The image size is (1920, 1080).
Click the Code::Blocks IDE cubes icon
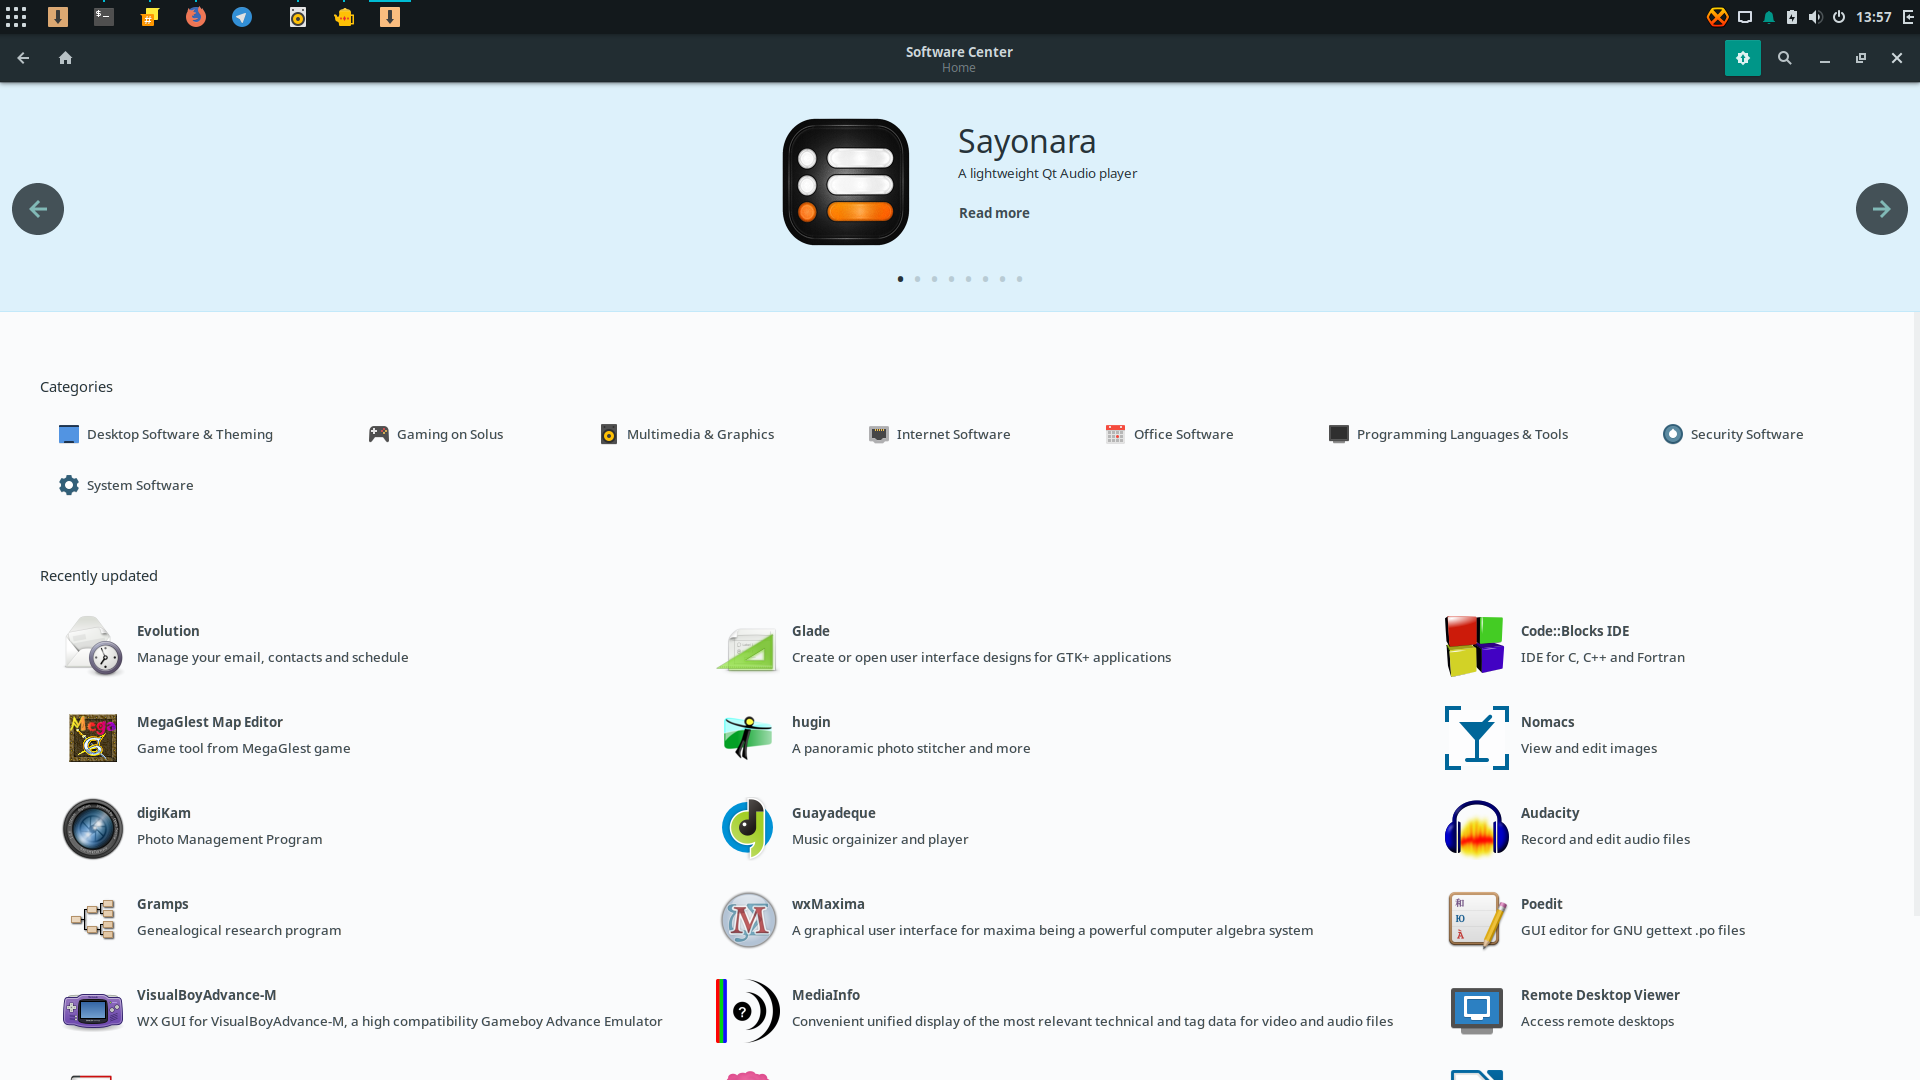(x=1475, y=645)
